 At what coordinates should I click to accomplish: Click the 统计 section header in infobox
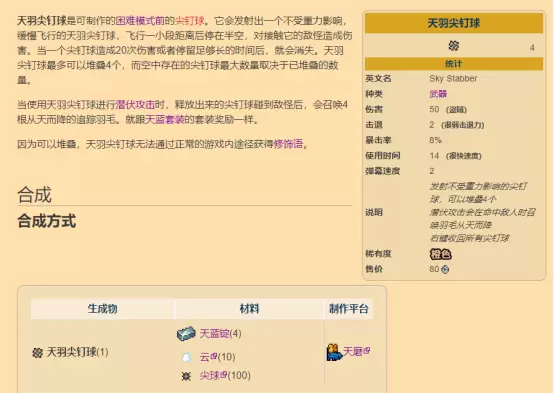pyautogui.click(x=454, y=64)
